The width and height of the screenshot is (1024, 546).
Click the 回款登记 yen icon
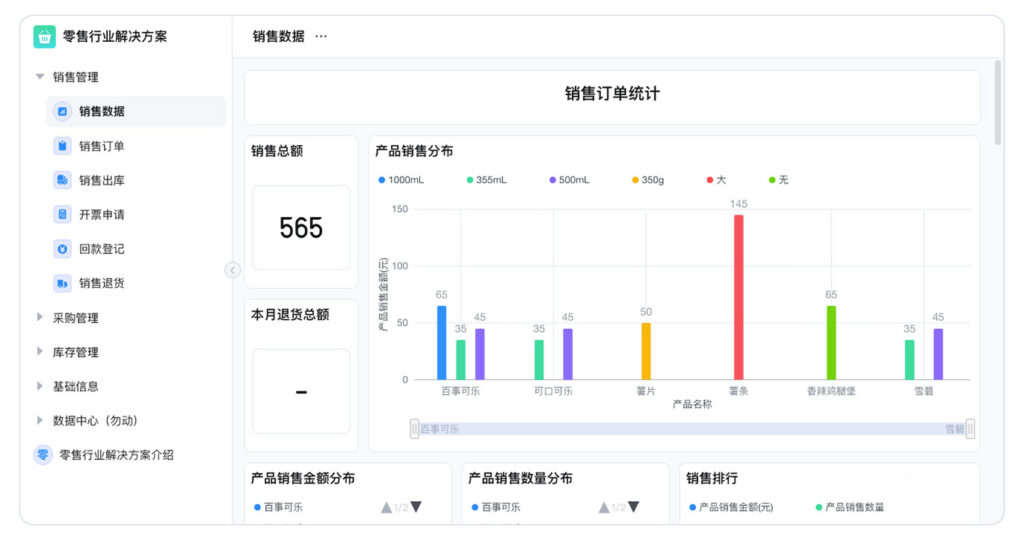click(62, 249)
